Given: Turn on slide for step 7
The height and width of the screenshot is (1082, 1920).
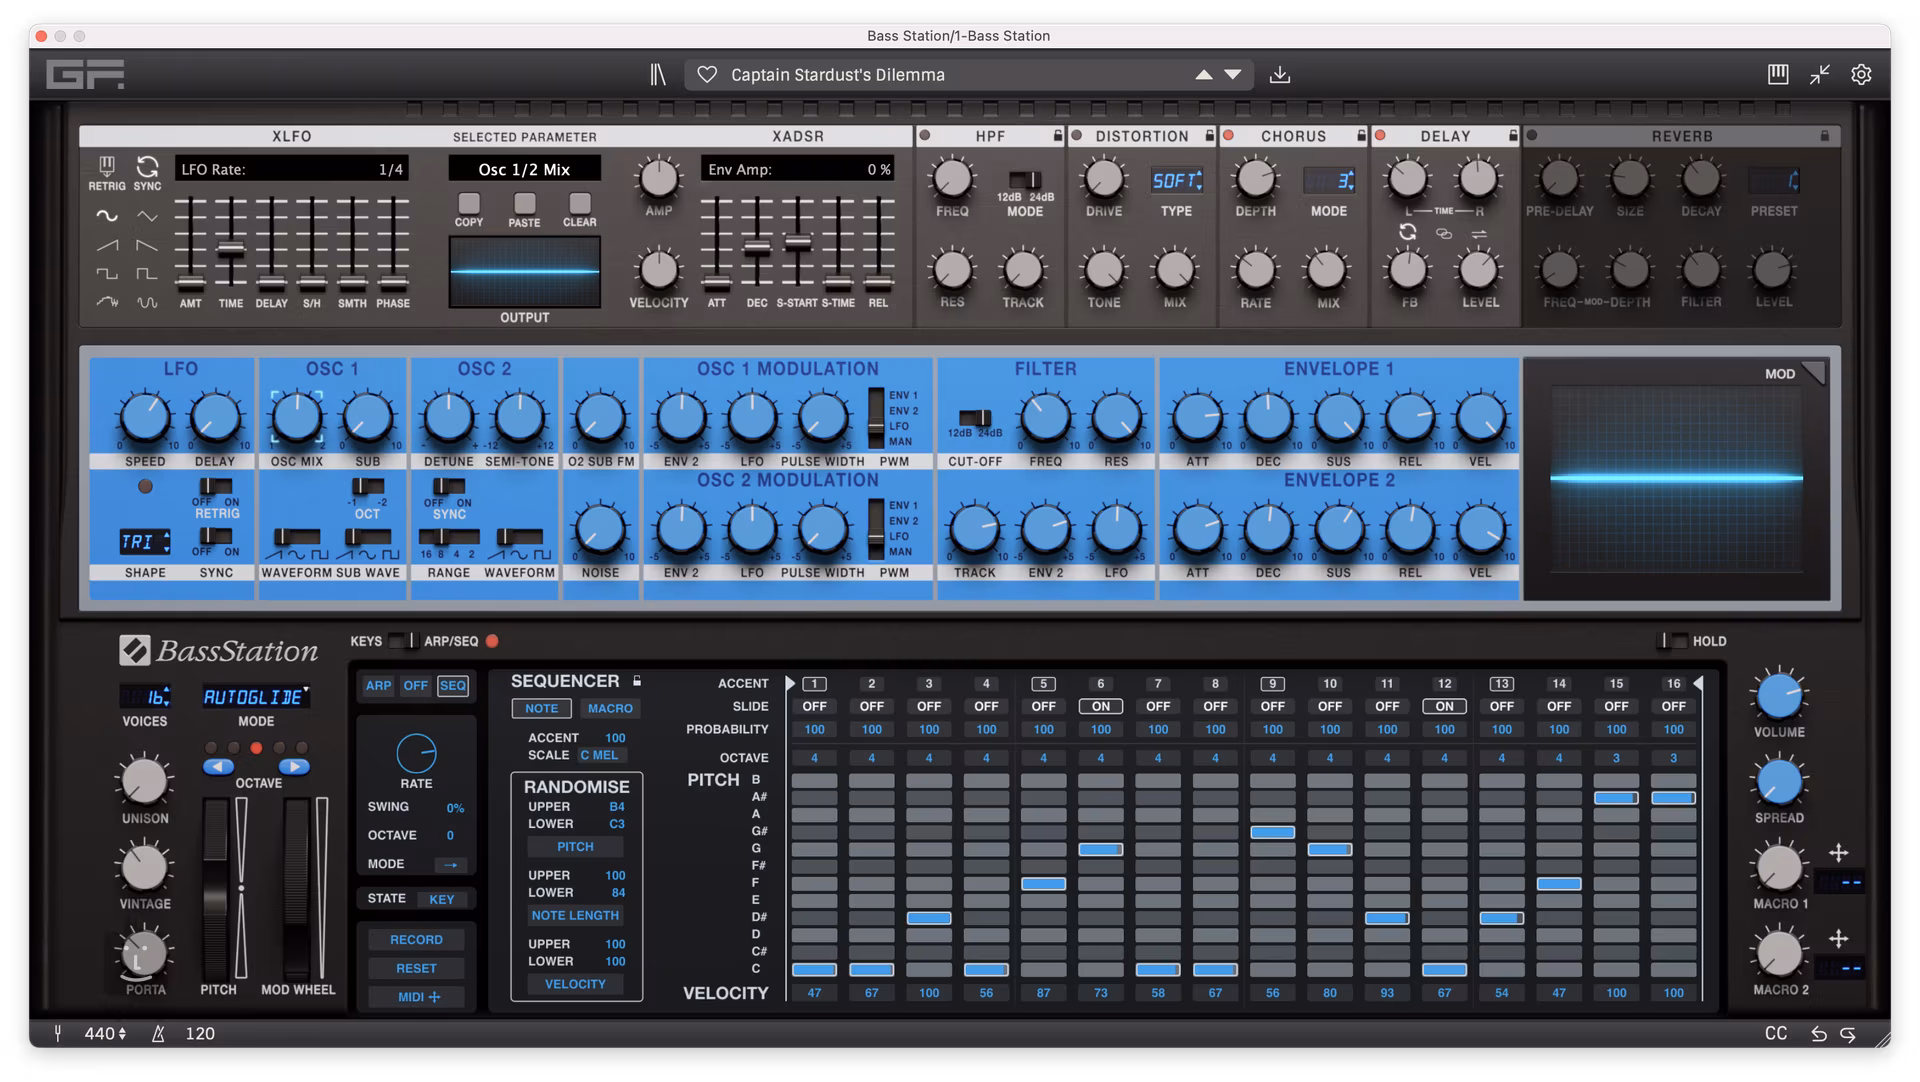Looking at the screenshot, I should click(x=1157, y=706).
